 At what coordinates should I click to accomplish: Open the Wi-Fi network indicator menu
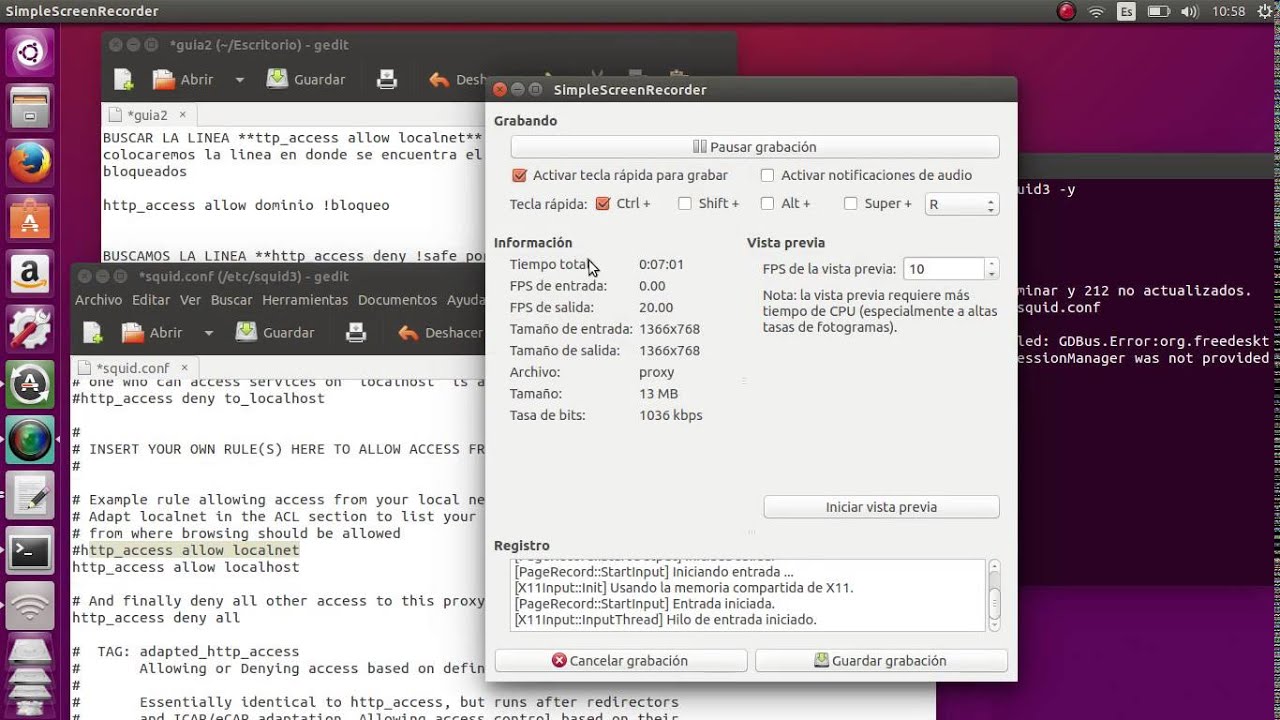(x=1096, y=12)
